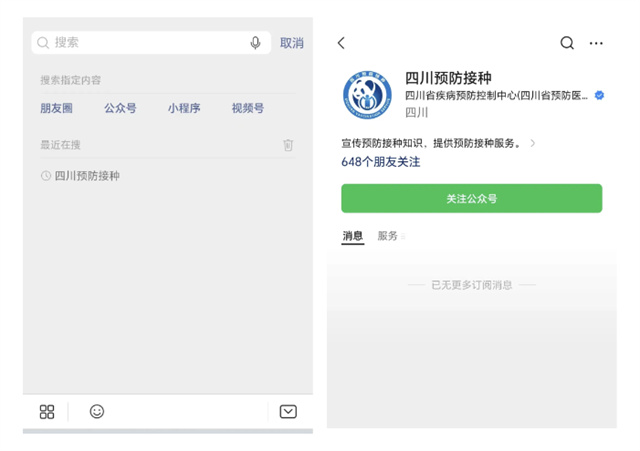The width and height of the screenshot is (640, 451).
Task: Tap the microphone voice search icon
Action: 256,42
